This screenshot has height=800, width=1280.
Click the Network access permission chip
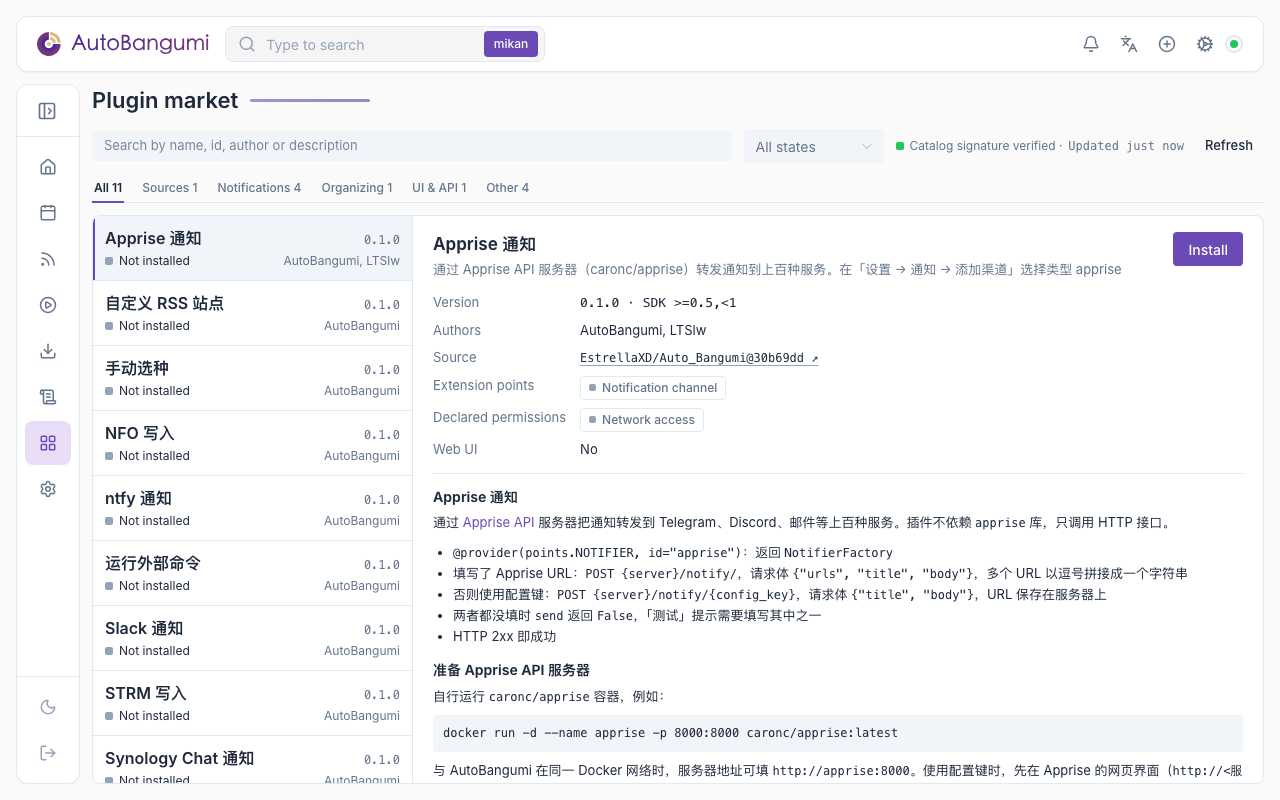[642, 420]
